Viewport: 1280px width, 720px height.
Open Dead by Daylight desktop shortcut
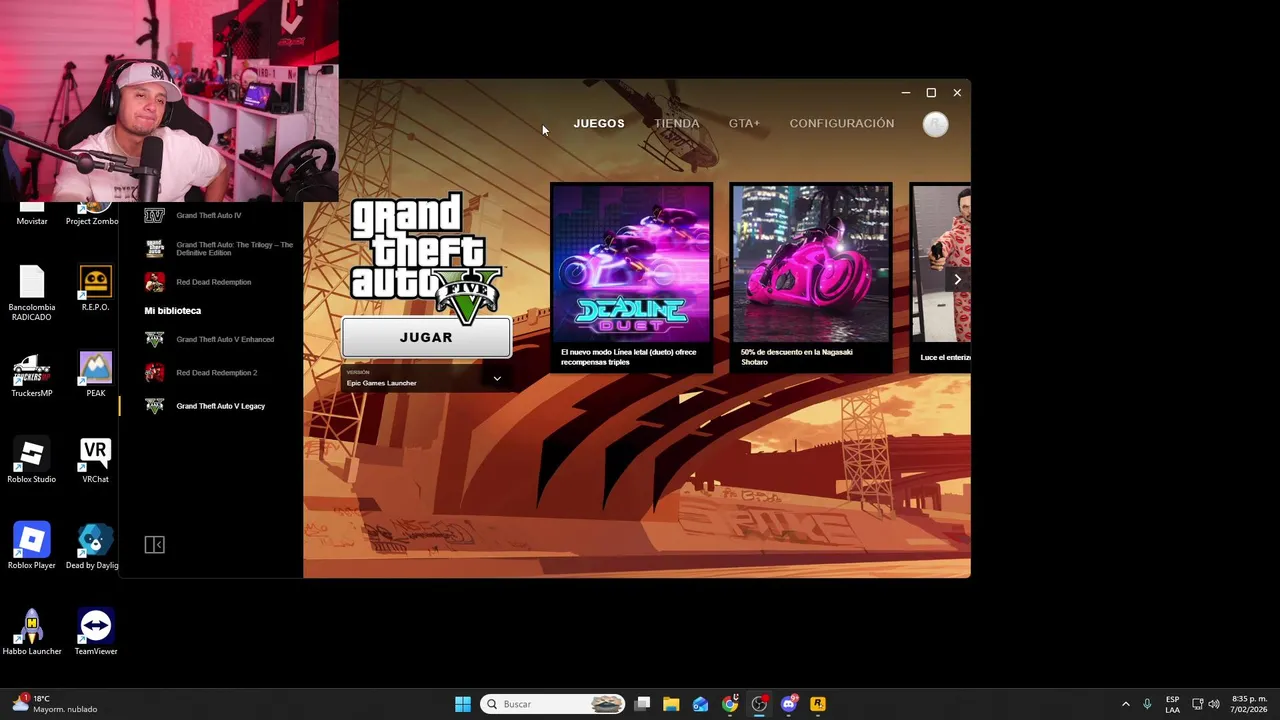click(95, 548)
